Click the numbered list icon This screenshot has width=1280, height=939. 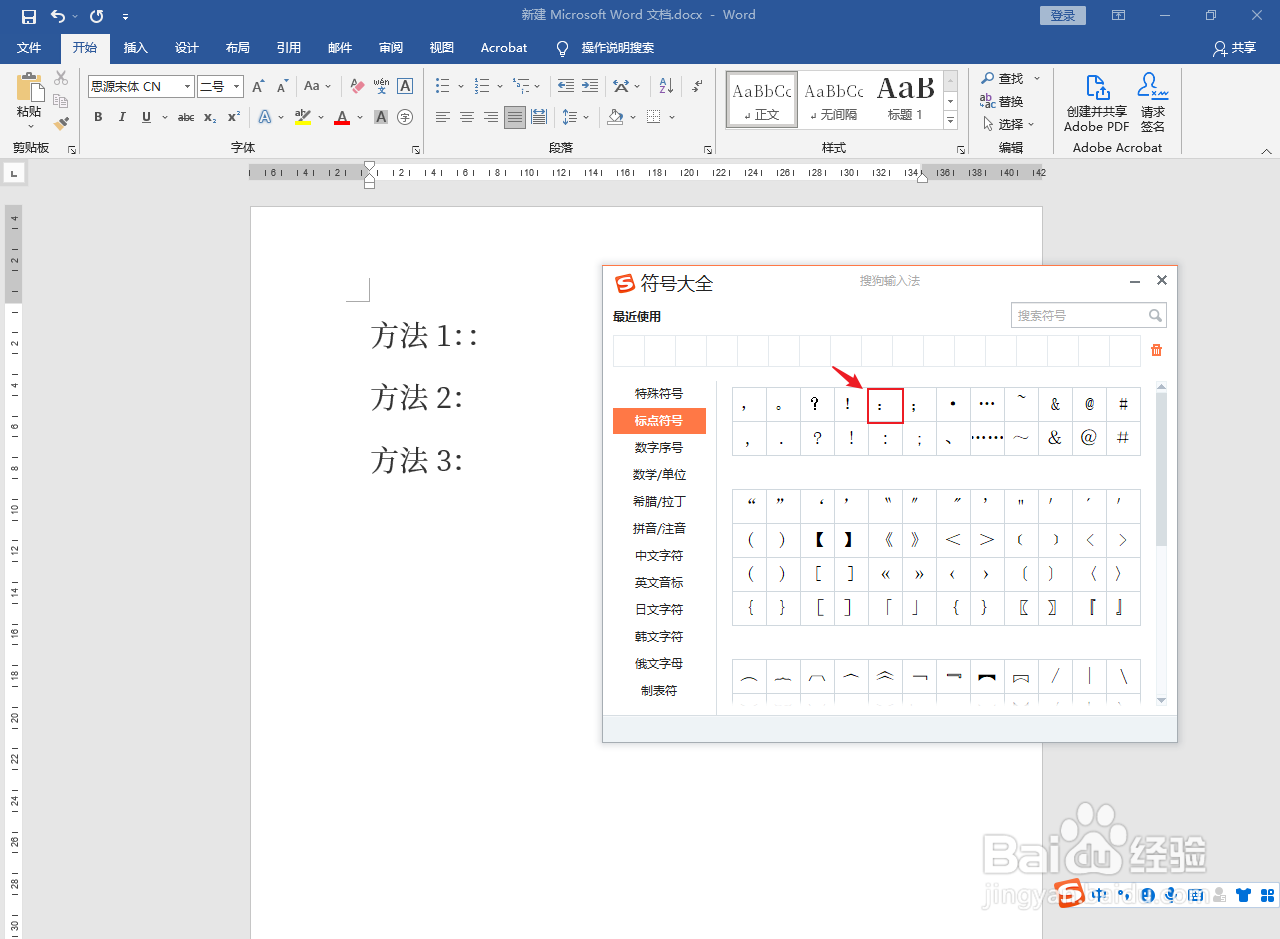pyautogui.click(x=481, y=85)
